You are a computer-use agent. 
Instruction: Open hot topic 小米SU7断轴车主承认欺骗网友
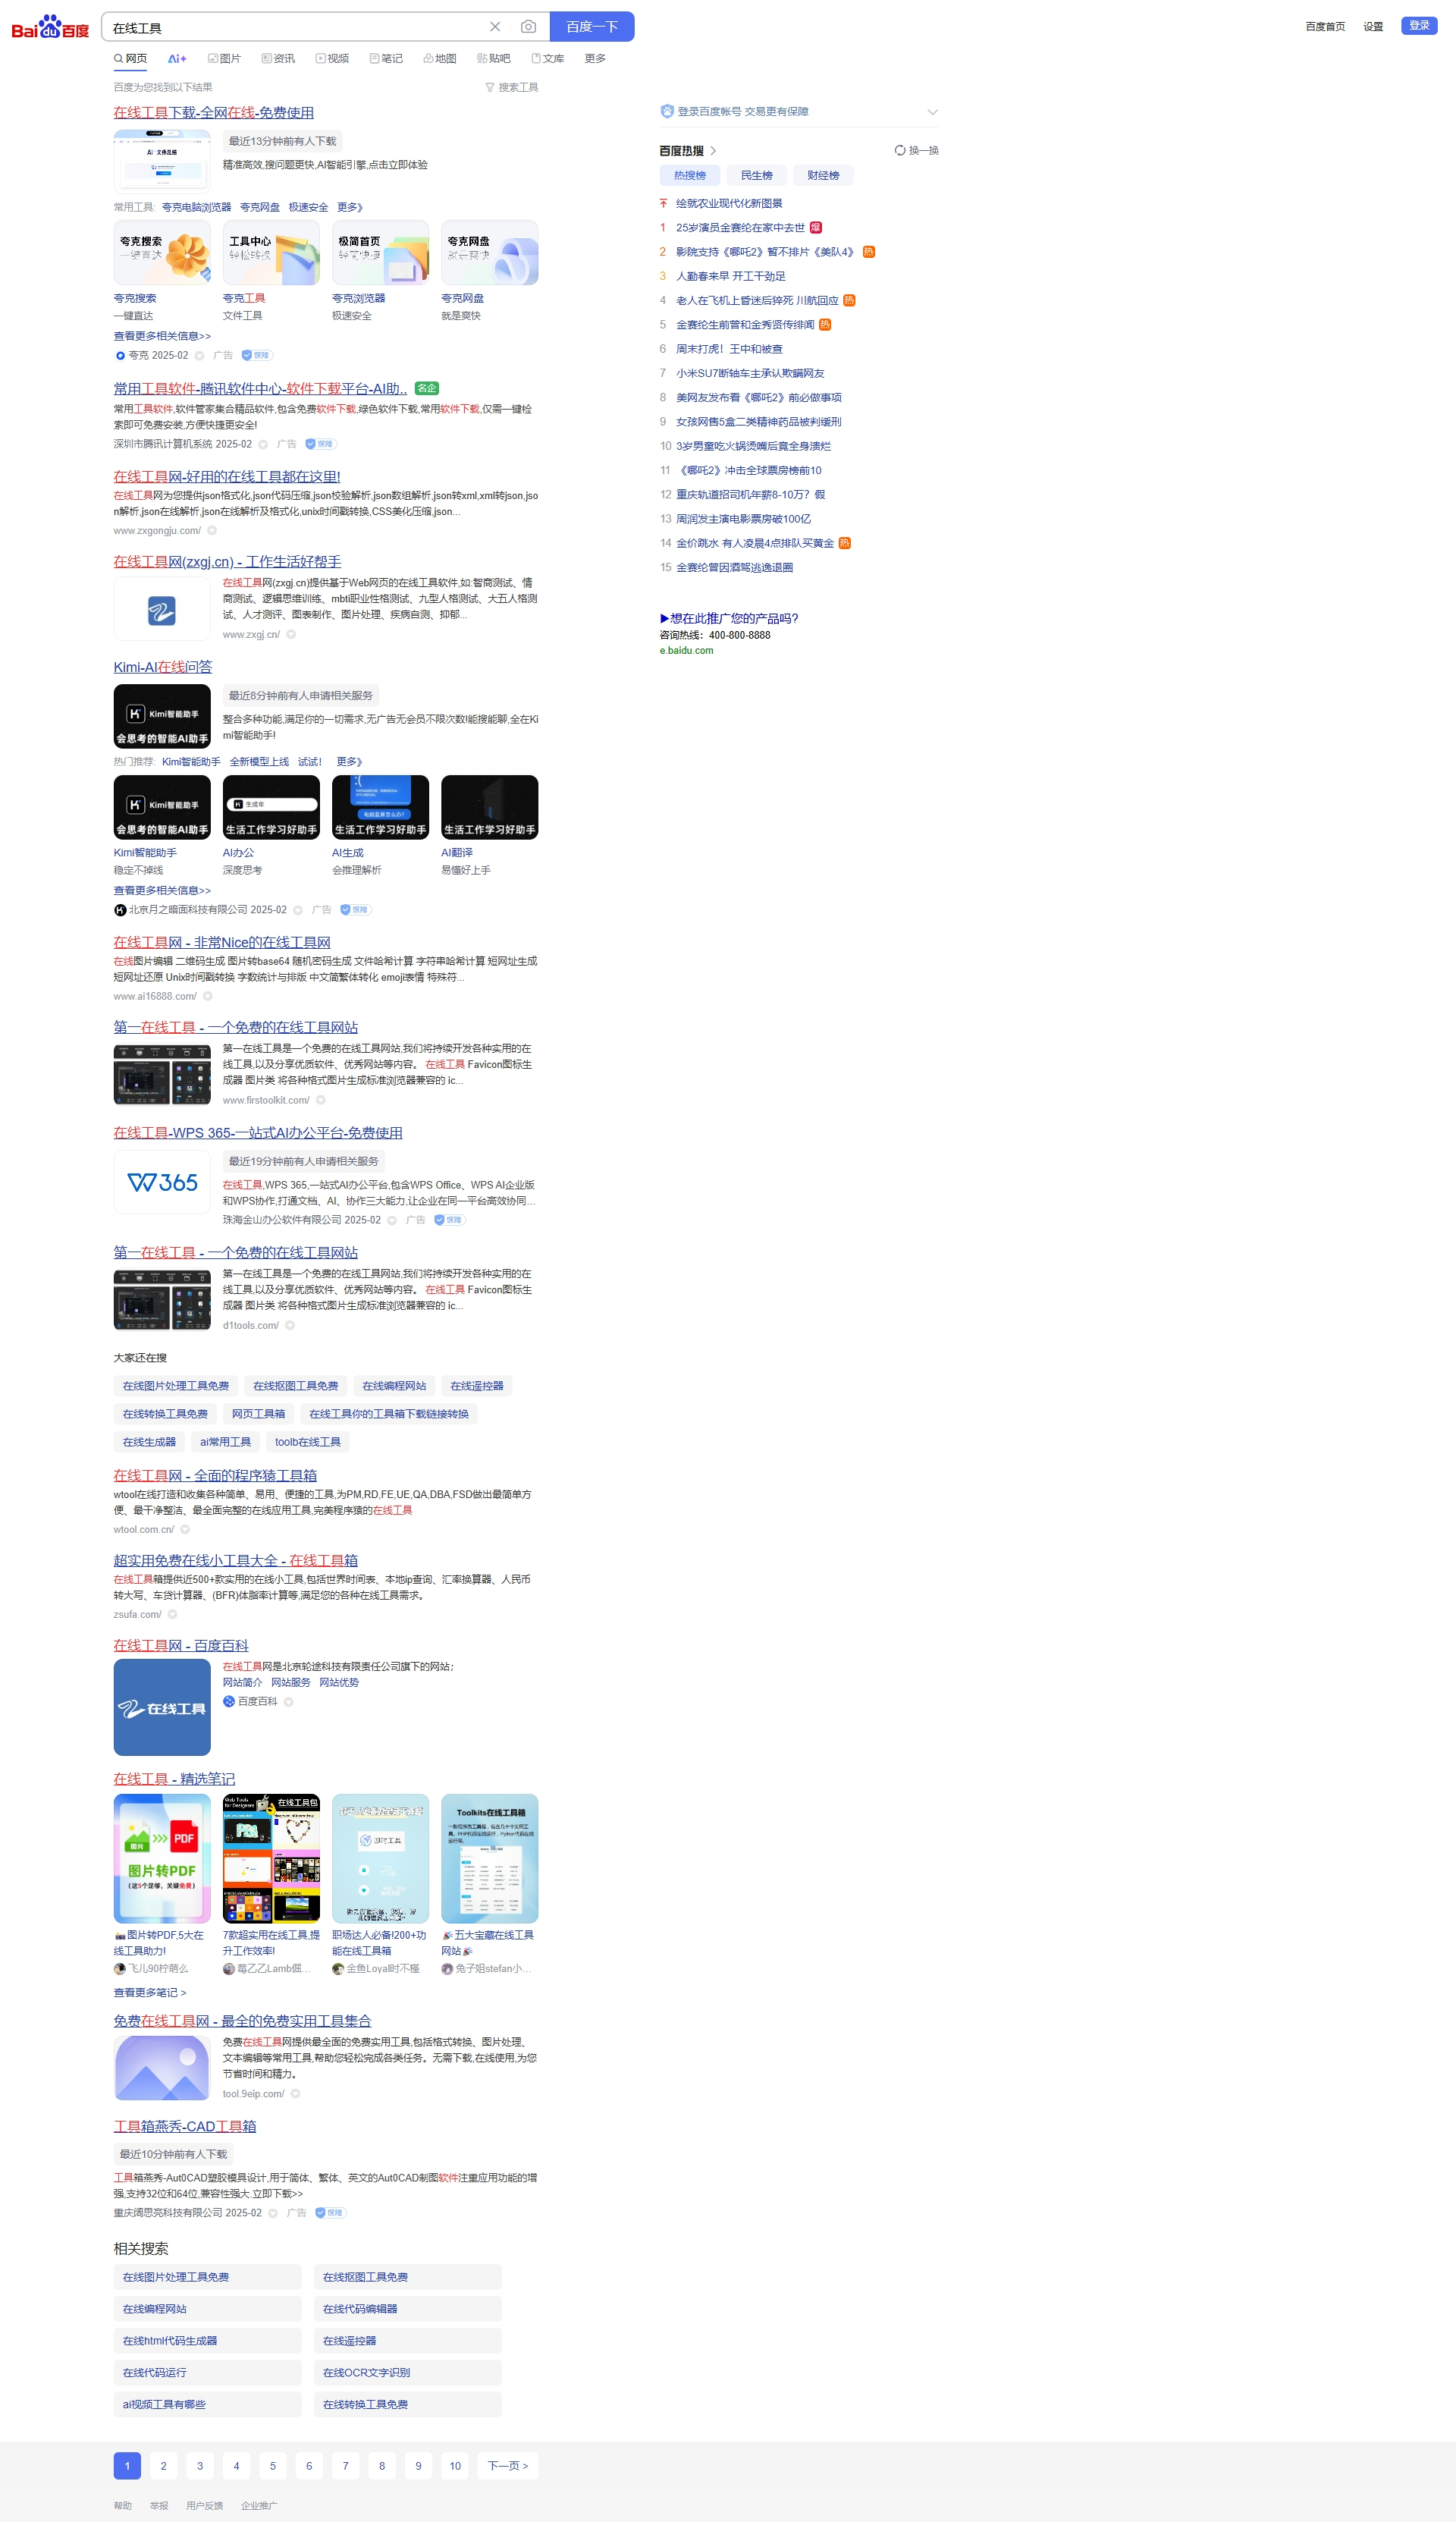(750, 374)
